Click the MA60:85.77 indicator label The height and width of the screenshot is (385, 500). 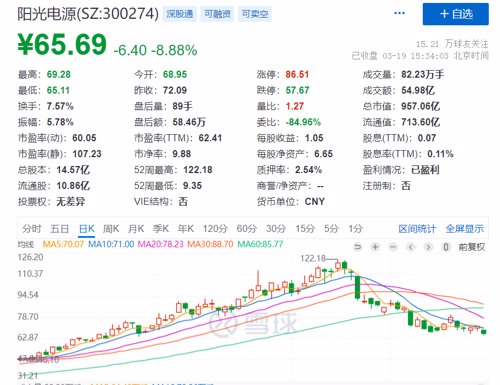pyautogui.click(x=260, y=244)
